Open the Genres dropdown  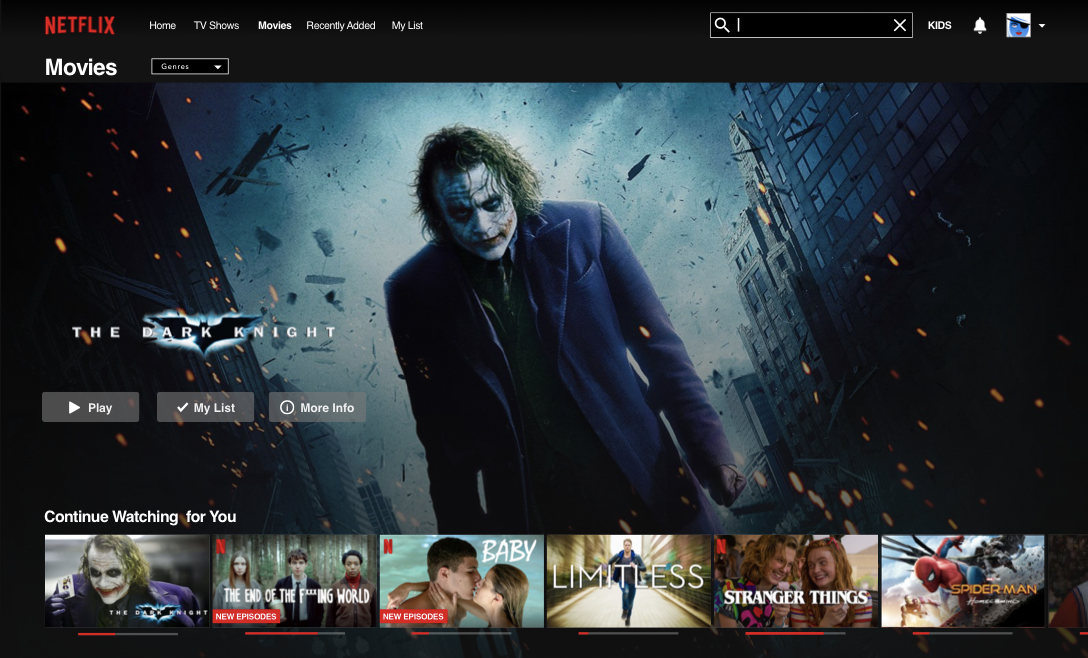(189, 67)
